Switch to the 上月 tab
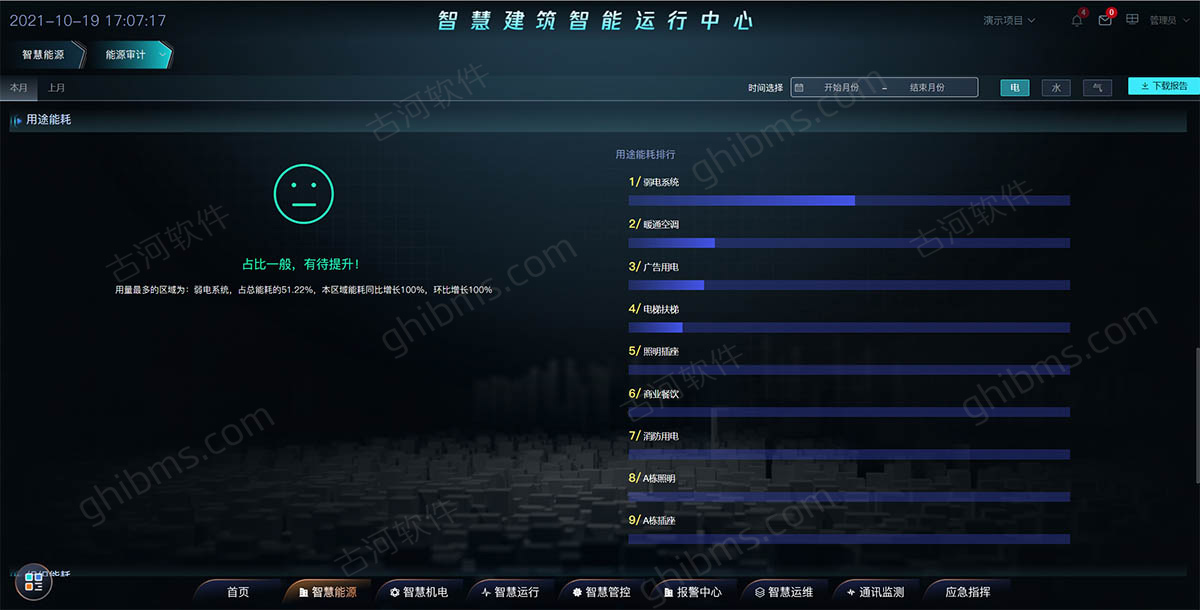Image resolution: width=1200 pixels, height=610 pixels. click(56, 88)
